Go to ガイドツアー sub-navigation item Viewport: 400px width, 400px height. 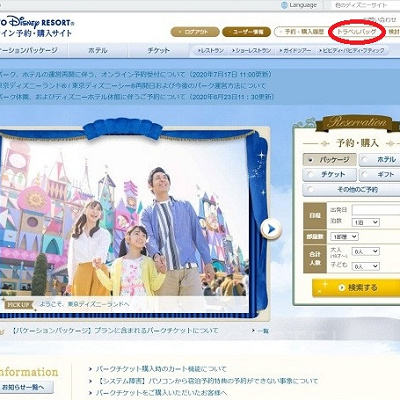click(295, 51)
